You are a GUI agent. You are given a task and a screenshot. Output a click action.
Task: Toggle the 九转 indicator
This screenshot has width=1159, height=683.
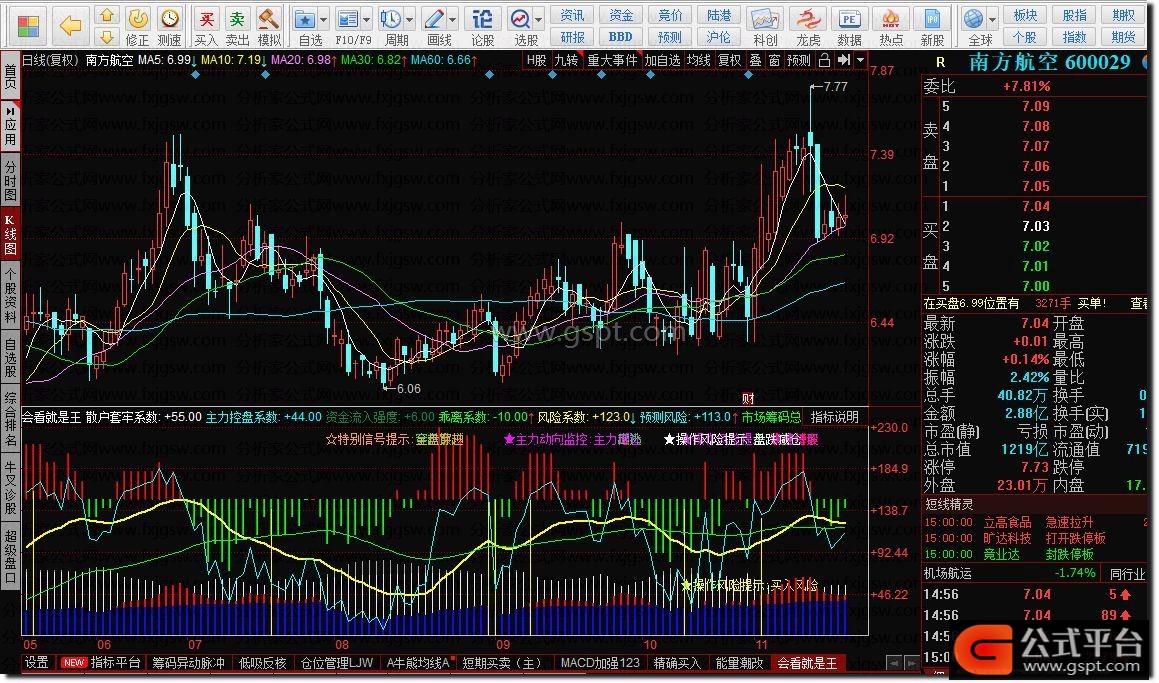566,61
